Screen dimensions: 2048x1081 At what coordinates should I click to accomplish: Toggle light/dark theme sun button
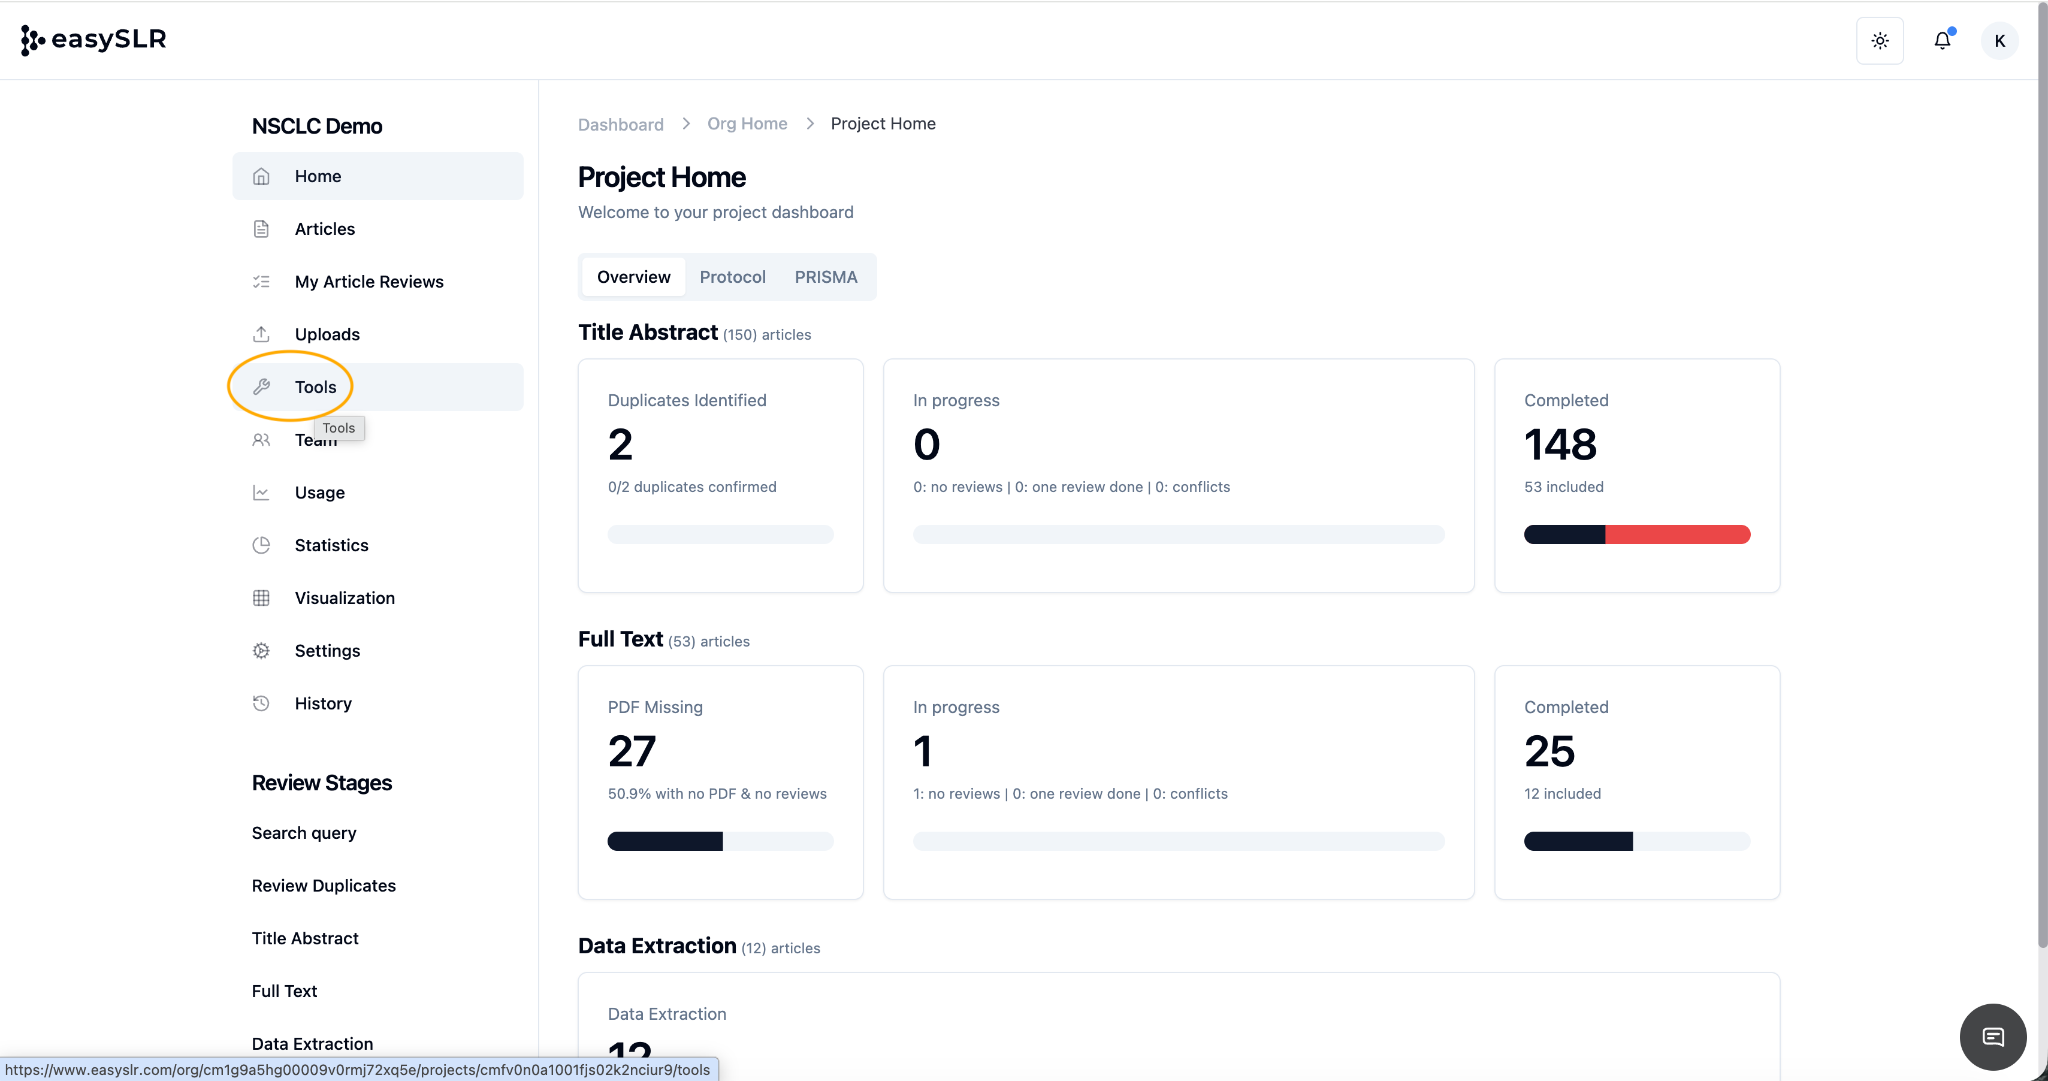point(1880,41)
